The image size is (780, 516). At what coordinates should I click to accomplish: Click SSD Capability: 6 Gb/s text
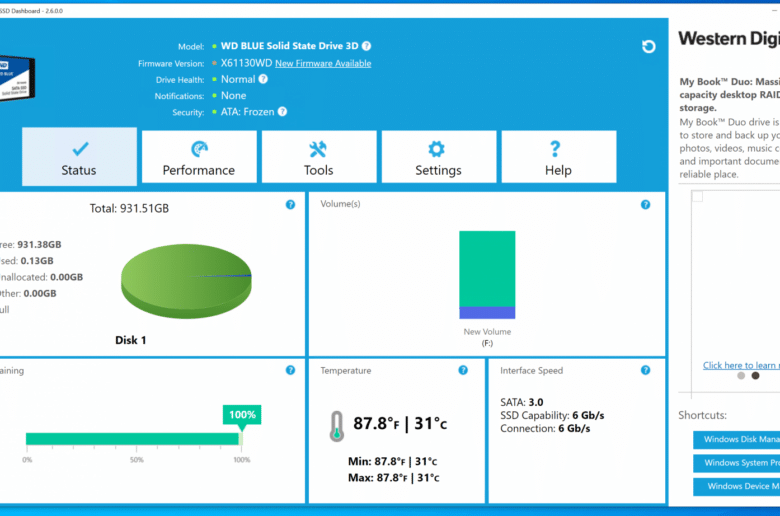pyautogui.click(x=552, y=415)
